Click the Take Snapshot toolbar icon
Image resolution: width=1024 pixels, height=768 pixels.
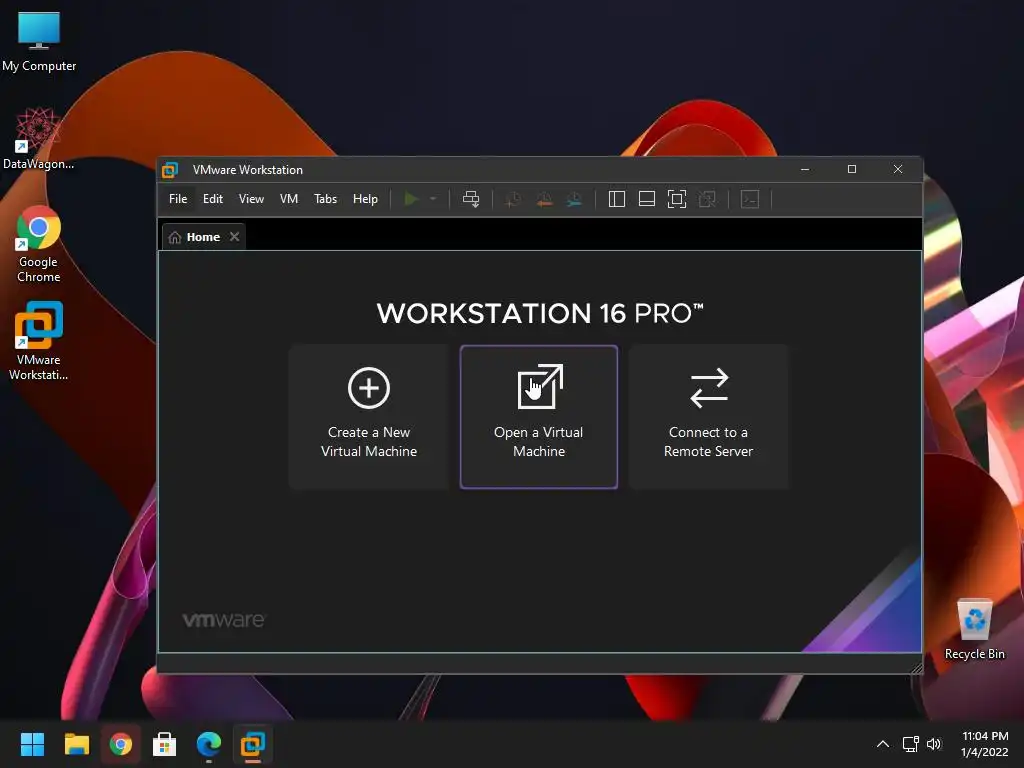click(x=513, y=199)
